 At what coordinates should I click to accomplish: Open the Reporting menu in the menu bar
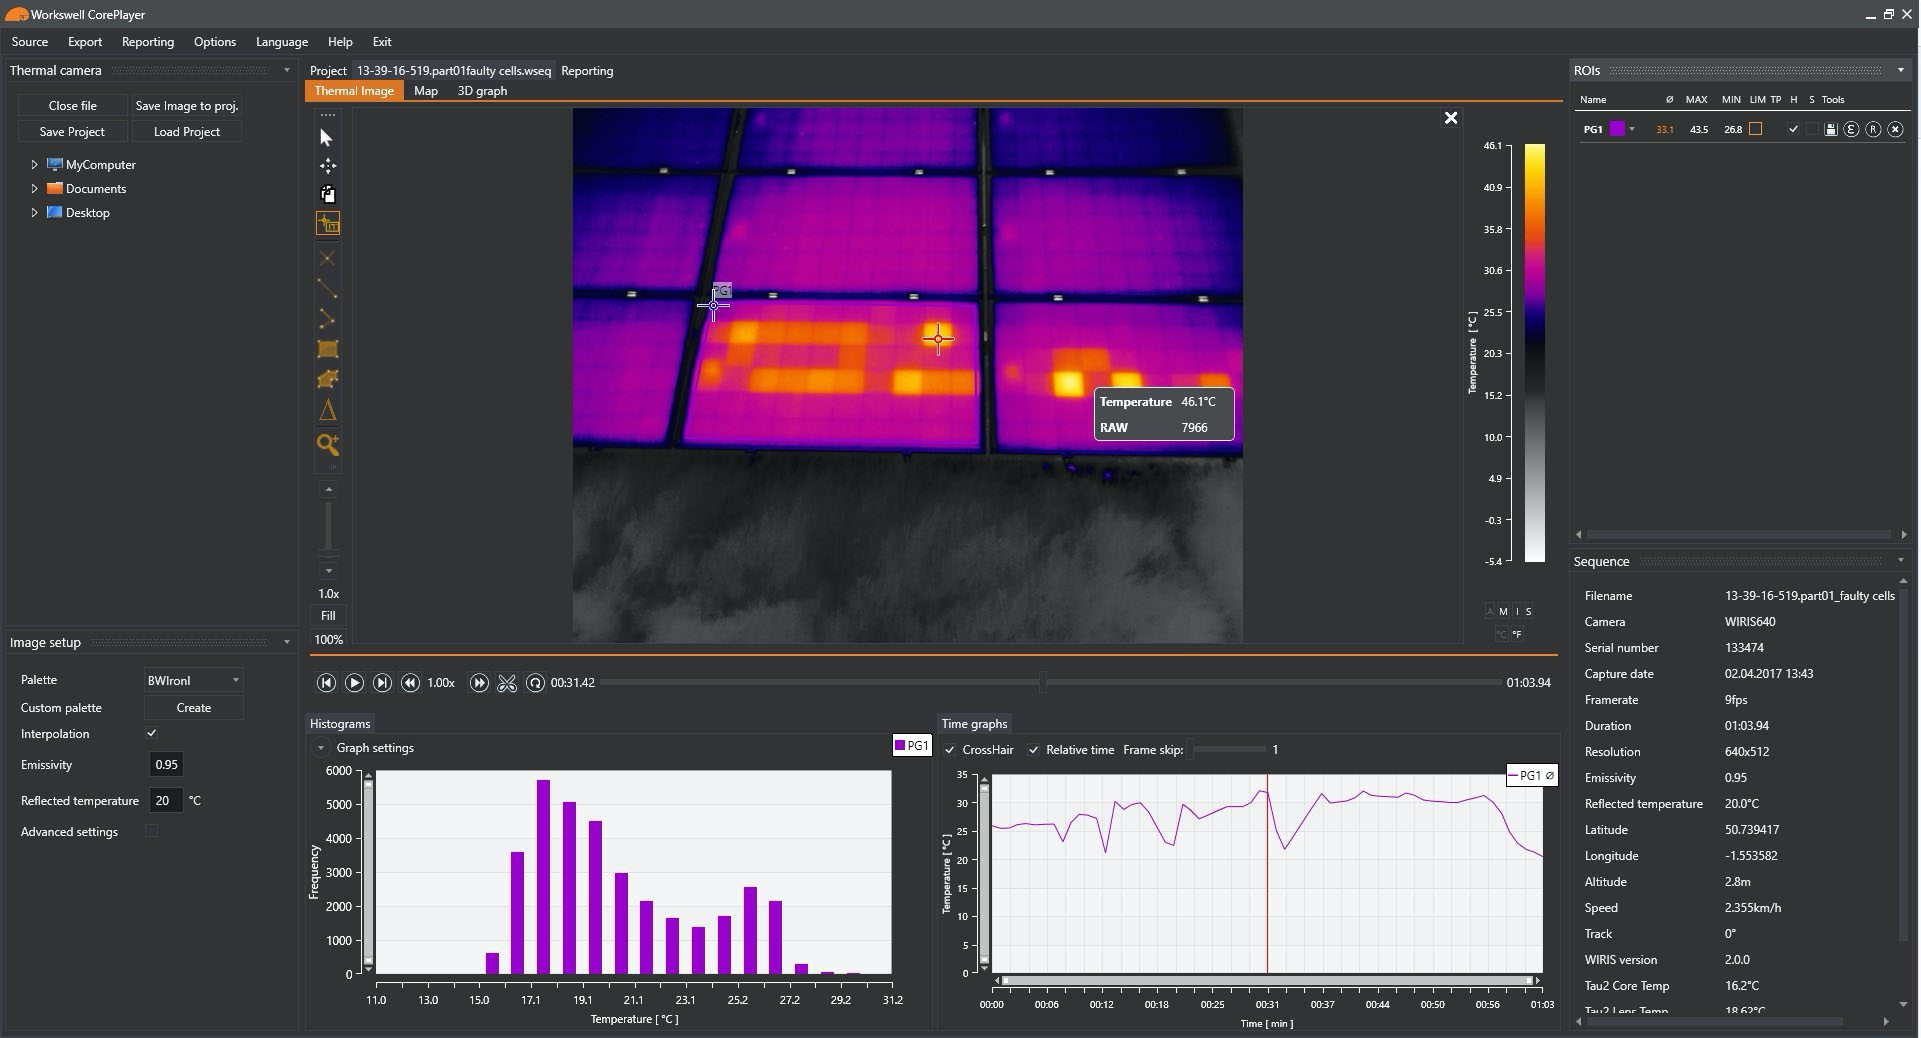(x=148, y=42)
